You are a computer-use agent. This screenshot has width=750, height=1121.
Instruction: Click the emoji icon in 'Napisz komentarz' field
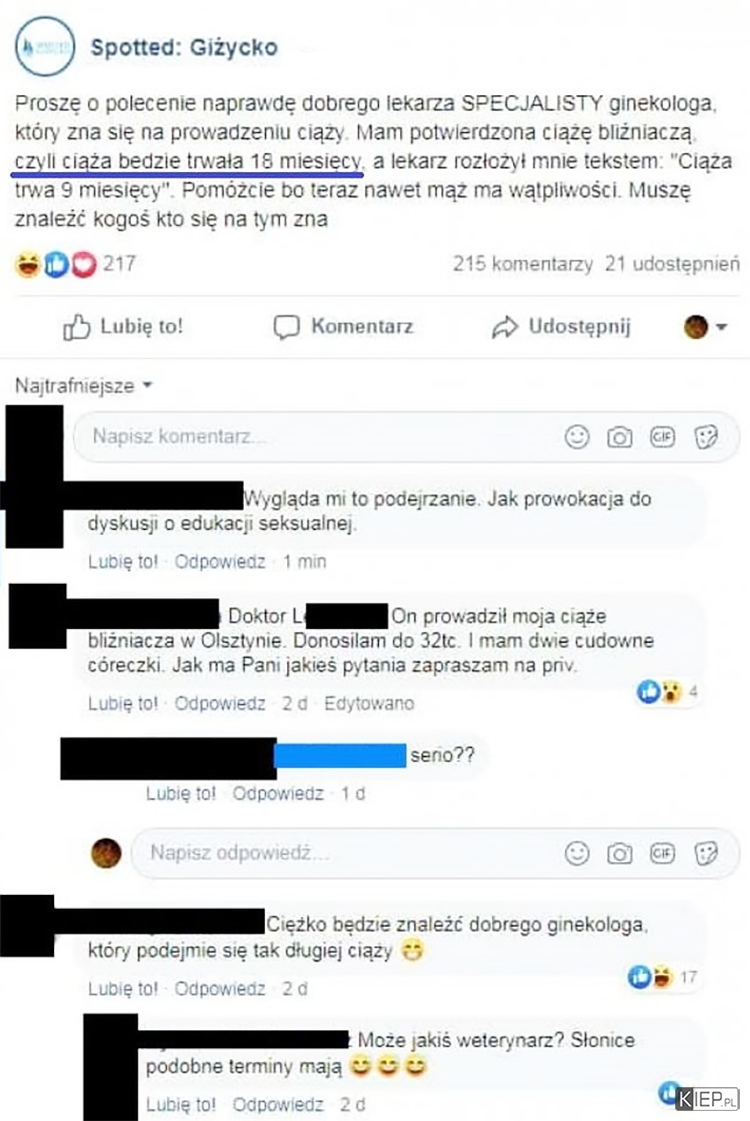[577, 436]
